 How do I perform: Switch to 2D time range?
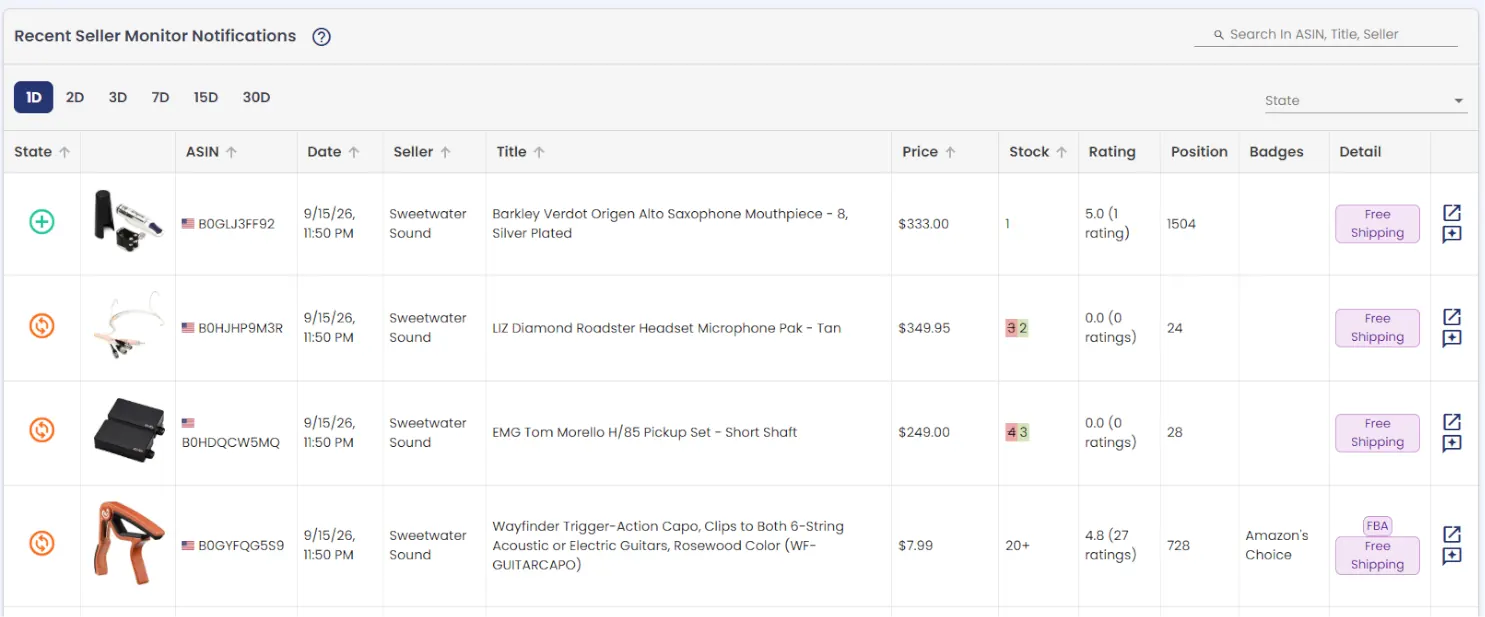click(x=75, y=97)
